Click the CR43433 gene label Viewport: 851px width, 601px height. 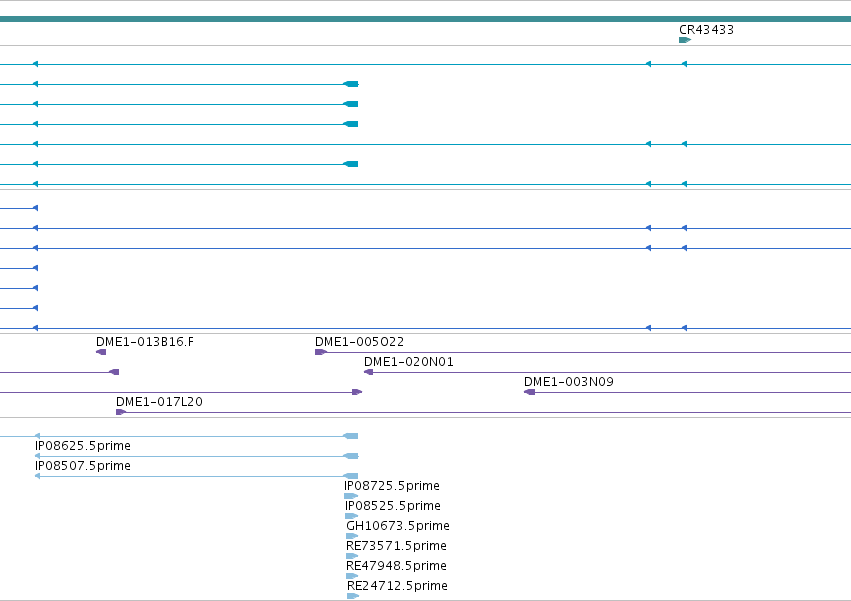706,30
